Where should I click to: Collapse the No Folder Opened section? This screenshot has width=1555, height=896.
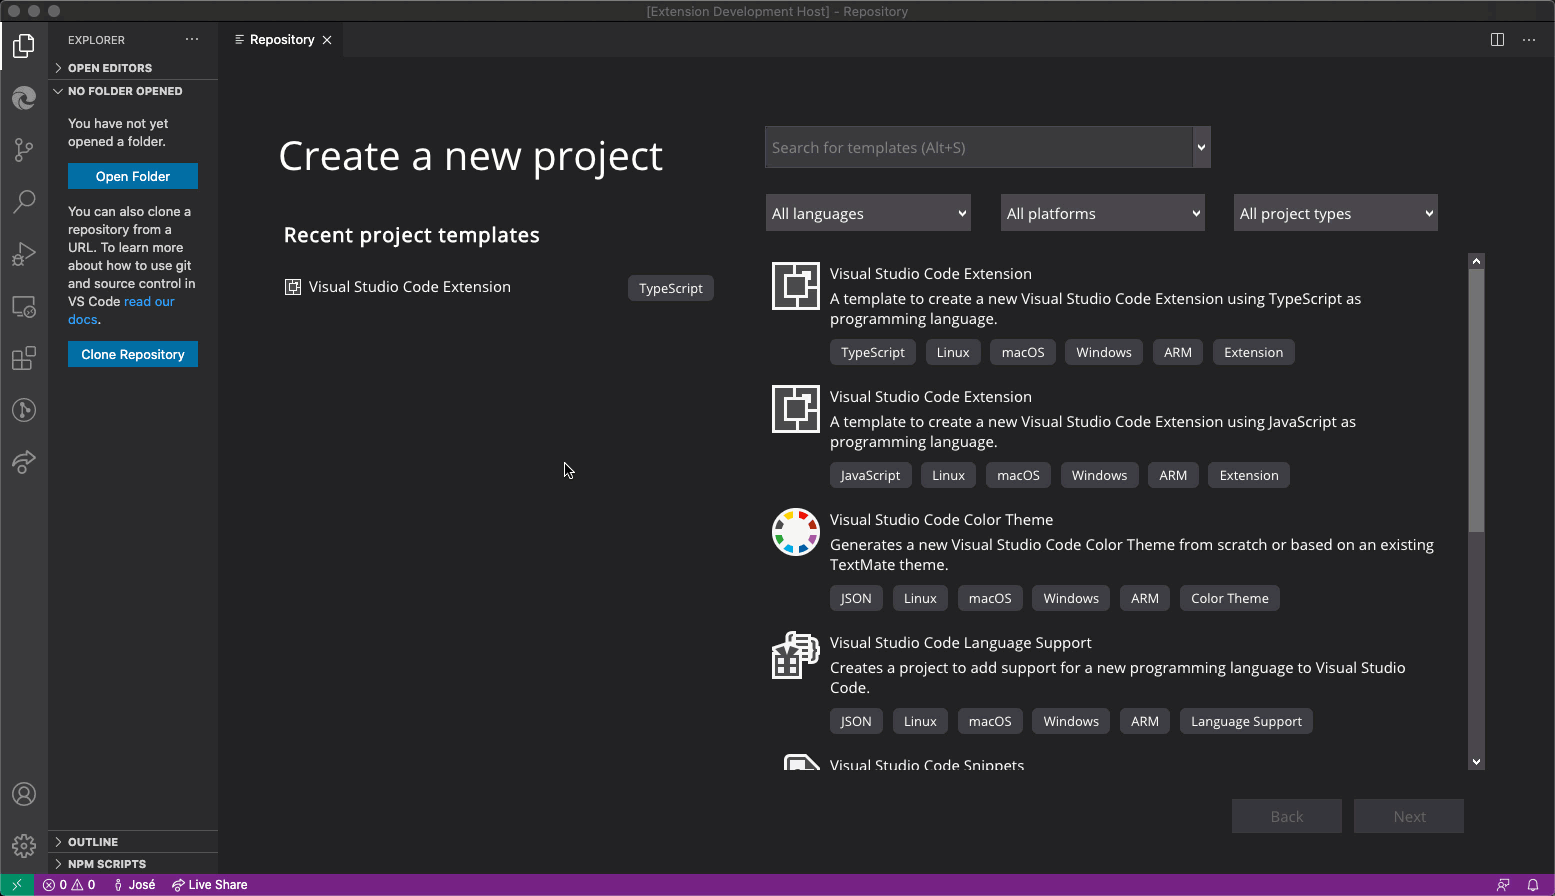133,91
